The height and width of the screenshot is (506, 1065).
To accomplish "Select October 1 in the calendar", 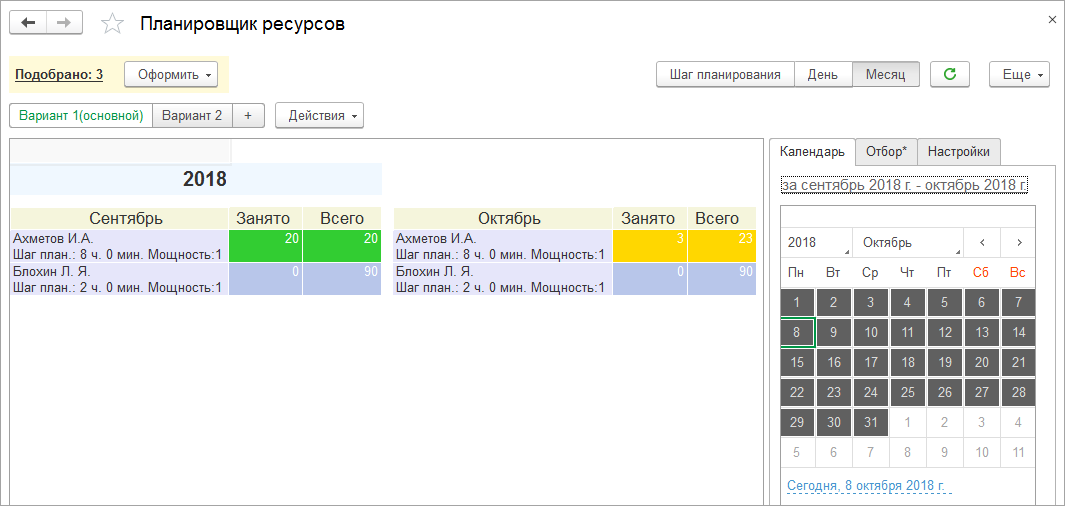I will [798, 303].
